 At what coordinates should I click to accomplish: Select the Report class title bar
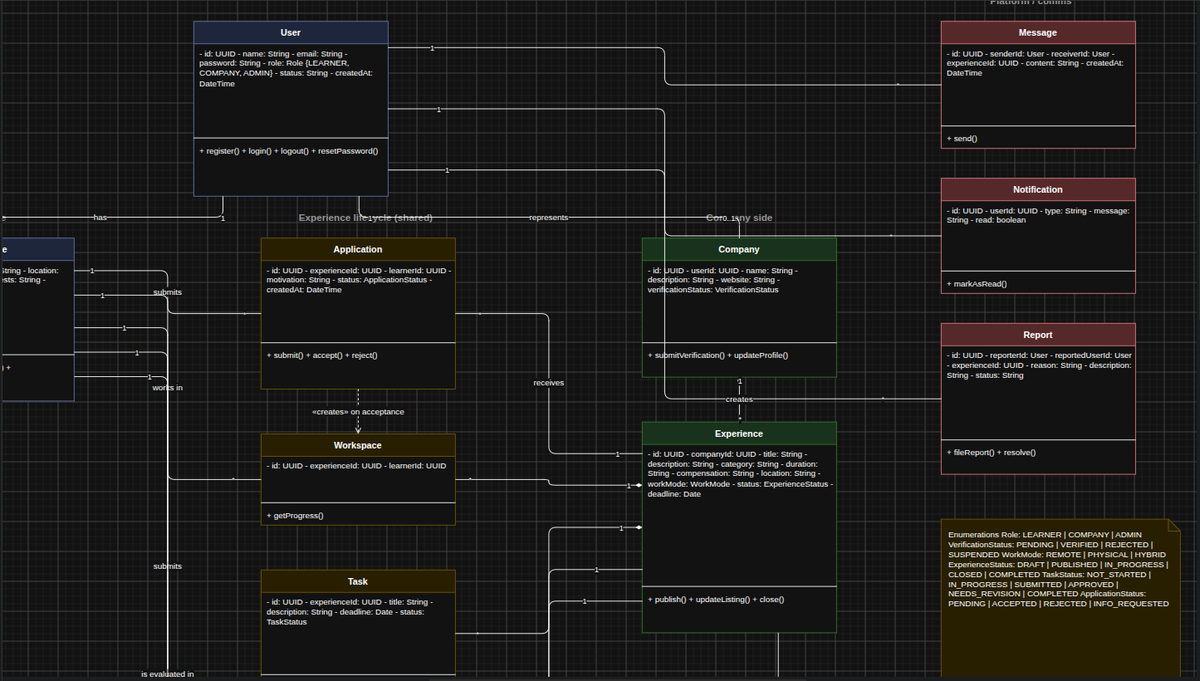pyautogui.click(x=1038, y=335)
